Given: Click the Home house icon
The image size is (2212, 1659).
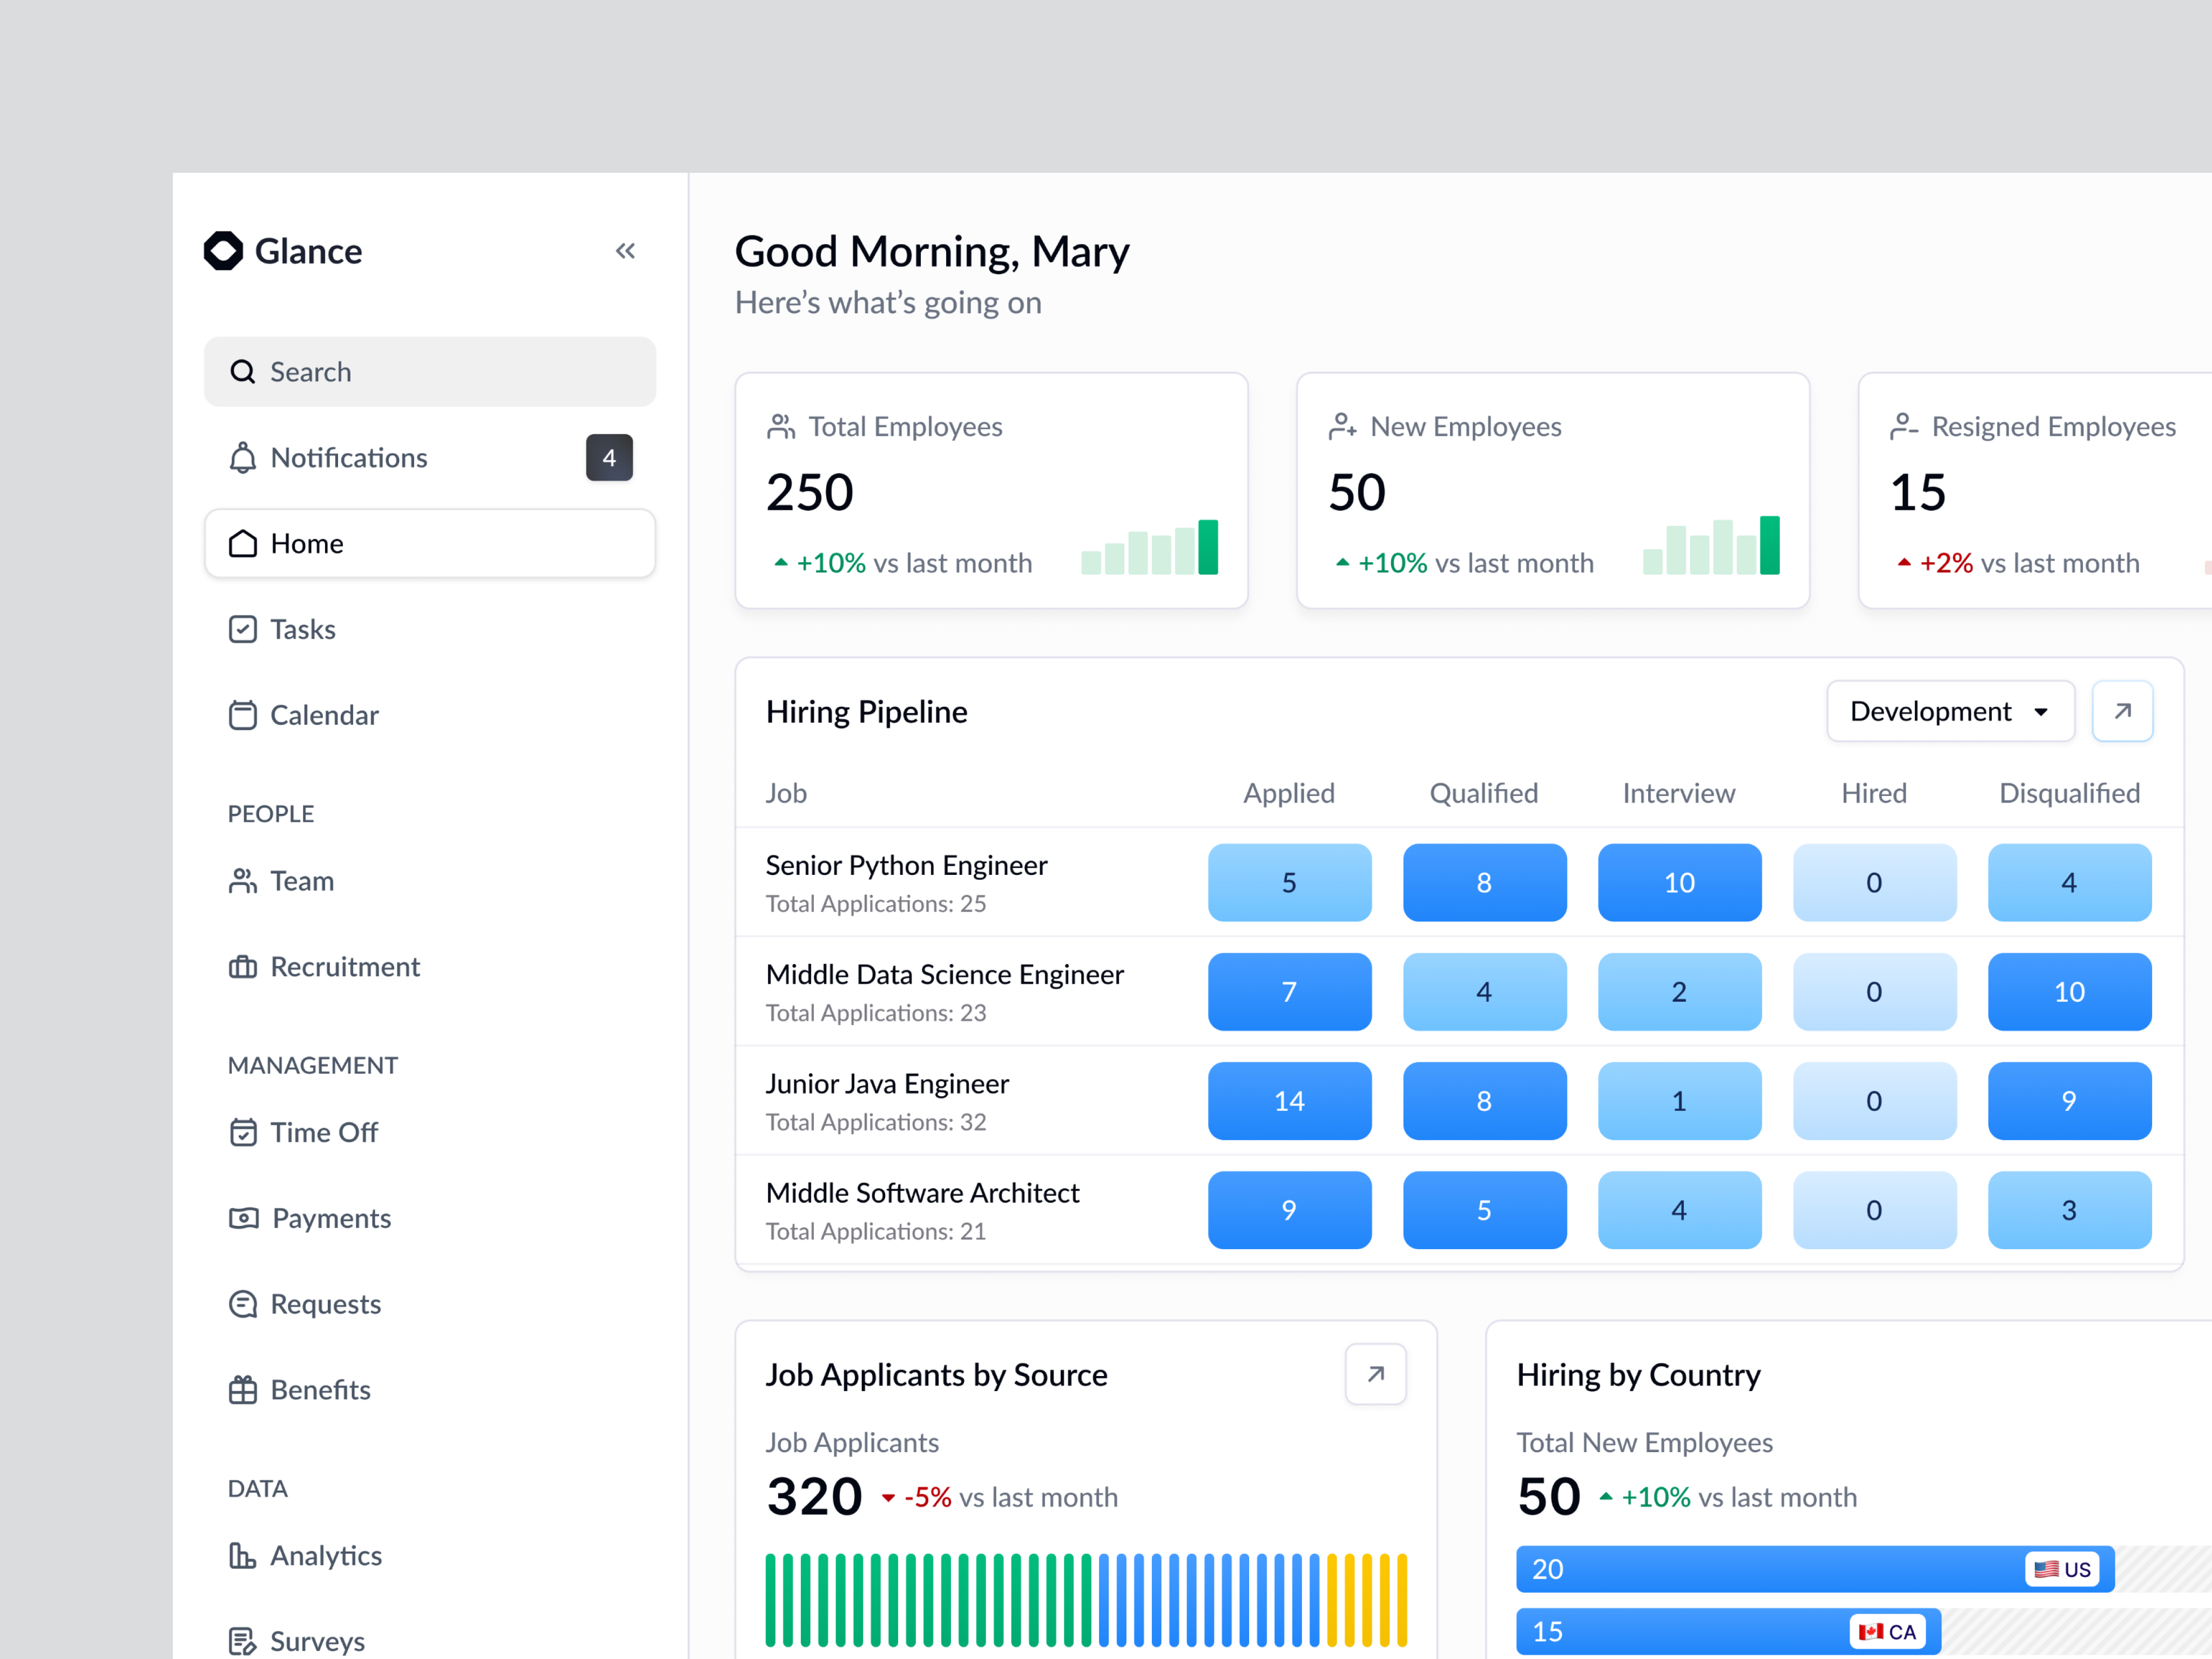Looking at the screenshot, I should point(243,544).
